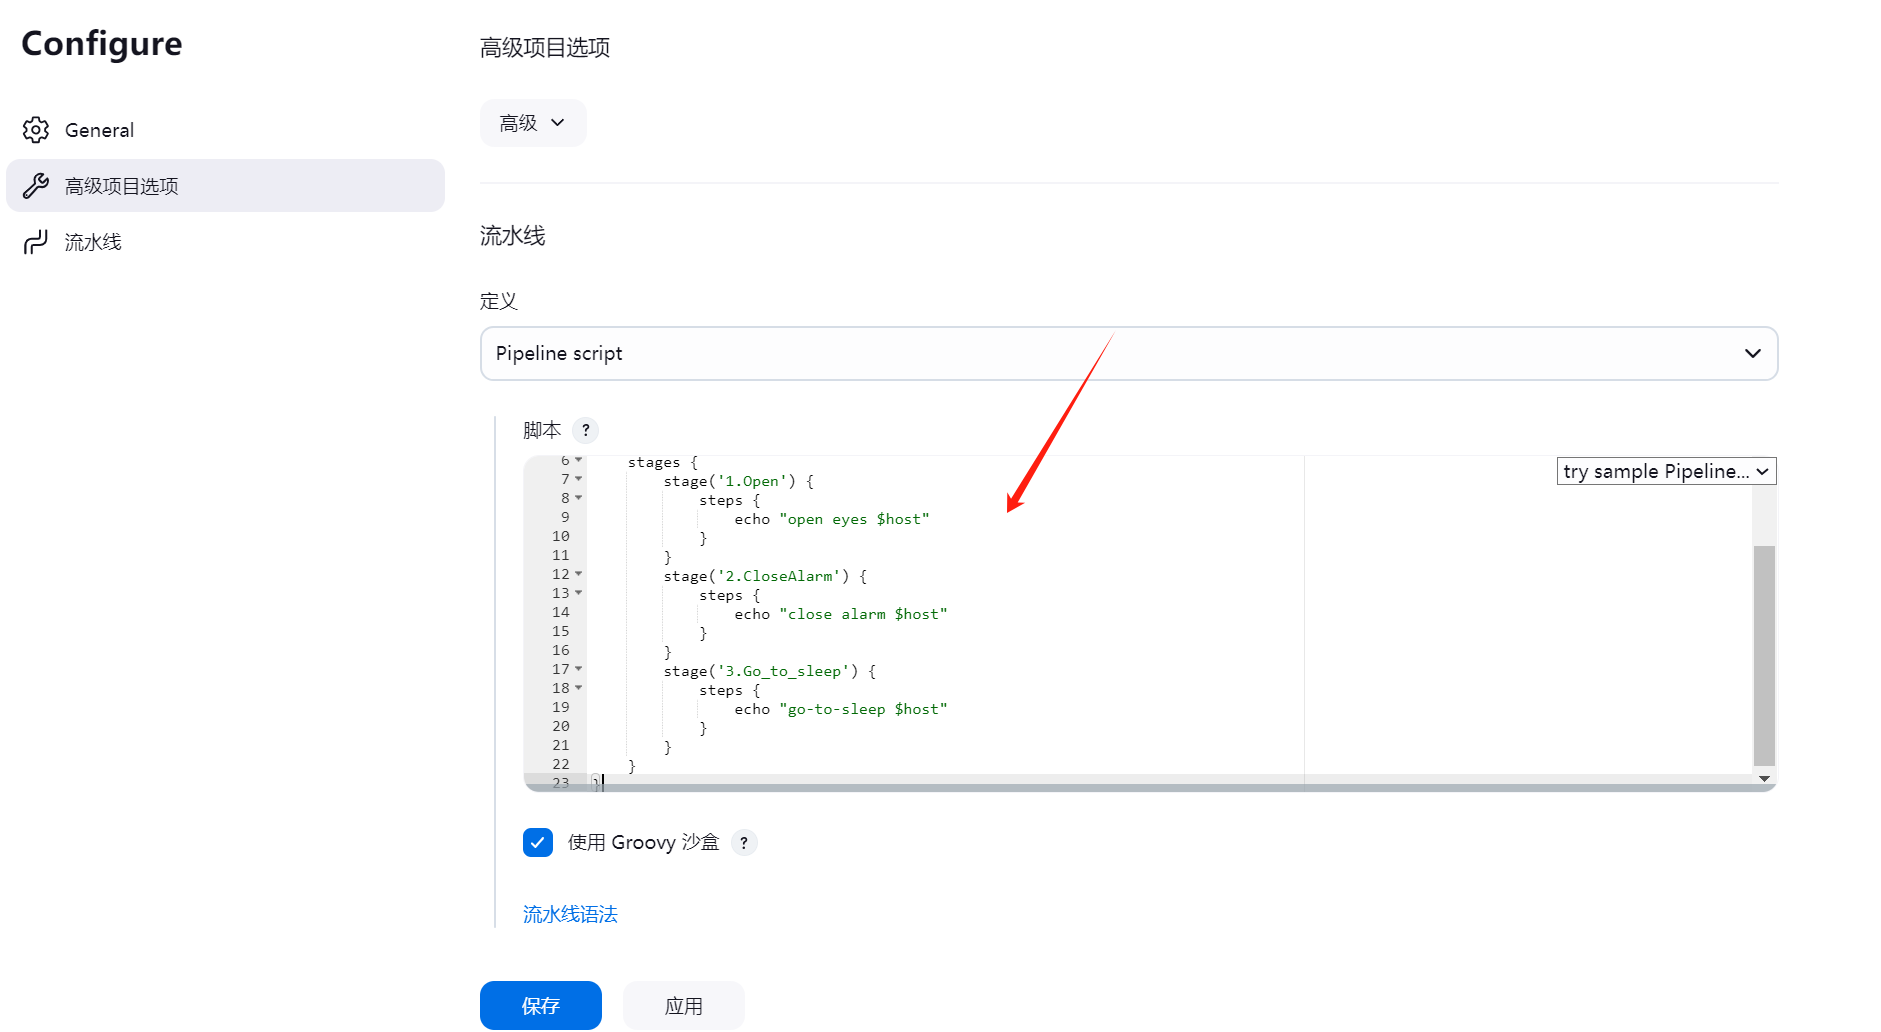Click the wrench icon for 高级项目选项

point(36,186)
